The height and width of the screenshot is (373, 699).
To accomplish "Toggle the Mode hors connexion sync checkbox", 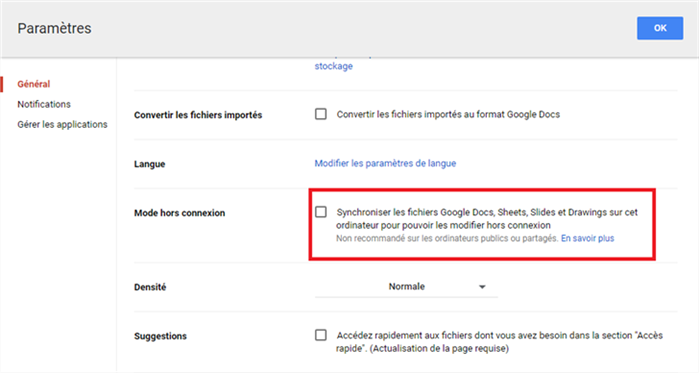I will click(x=321, y=212).
